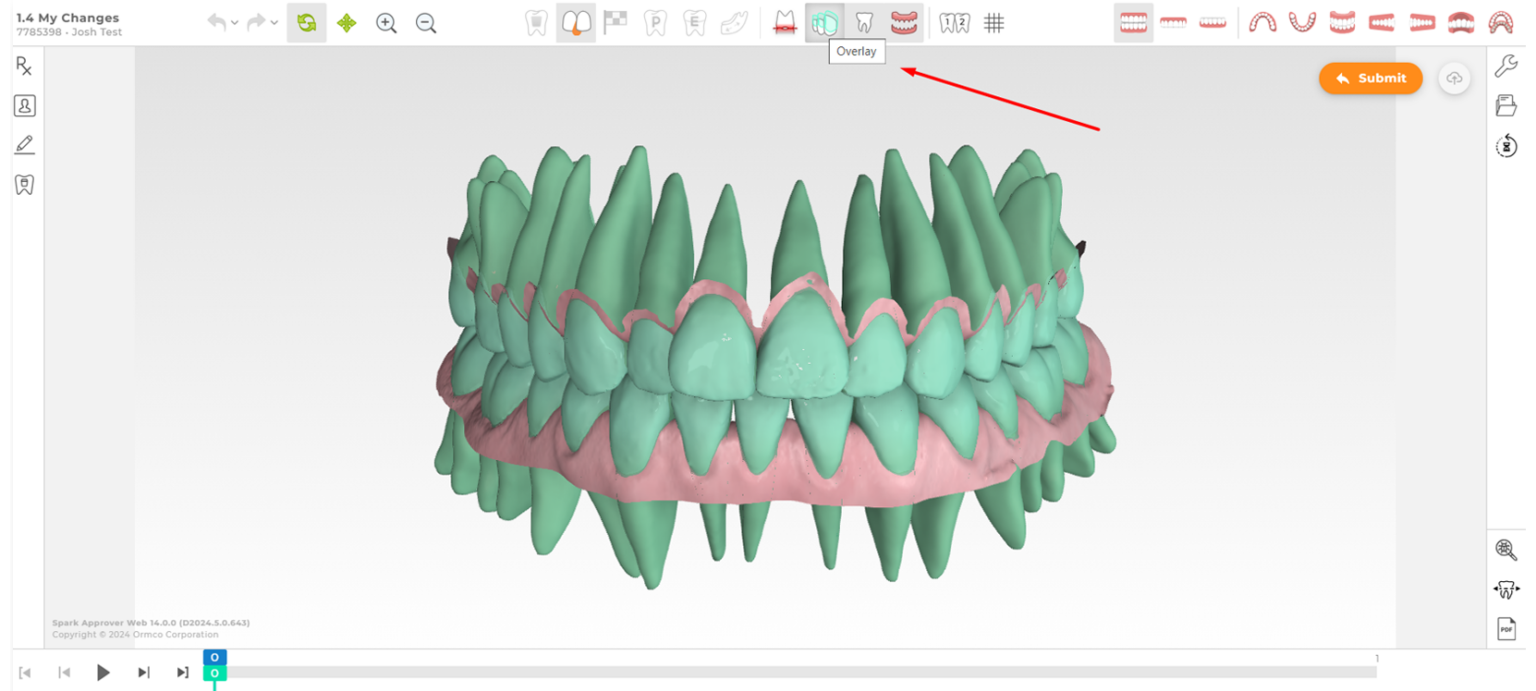Toggle the gingiva display icon
The height and width of the screenshot is (691, 1536).
point(904,22)
